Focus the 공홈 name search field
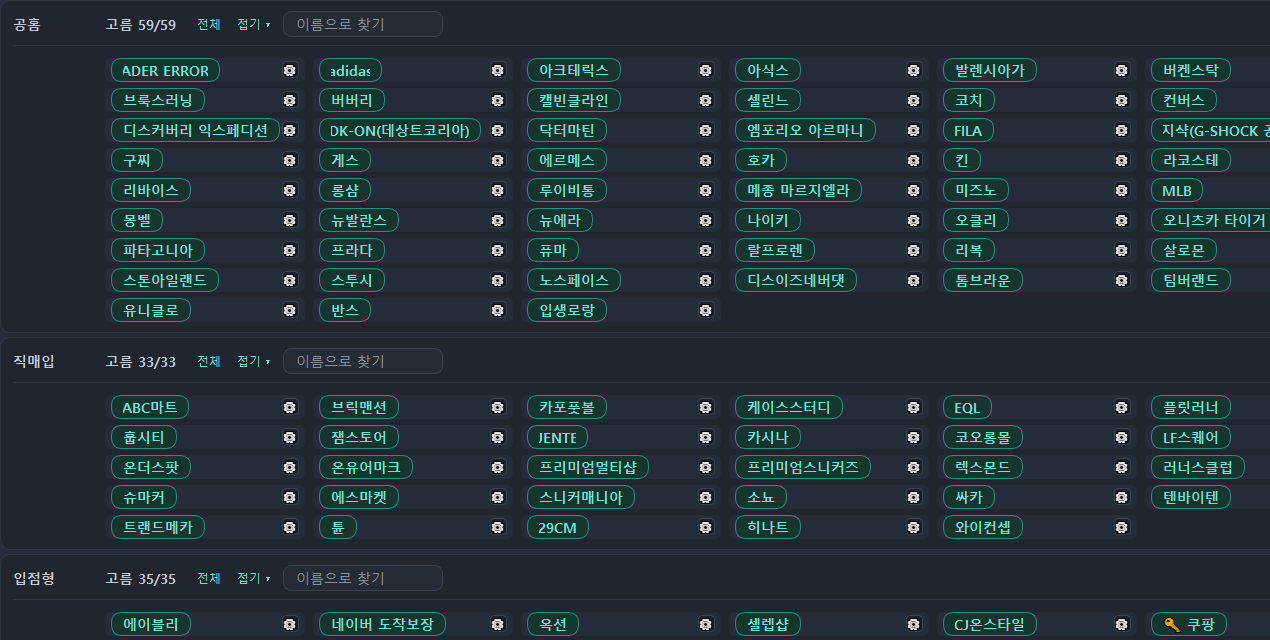 [x=363, y=24]
